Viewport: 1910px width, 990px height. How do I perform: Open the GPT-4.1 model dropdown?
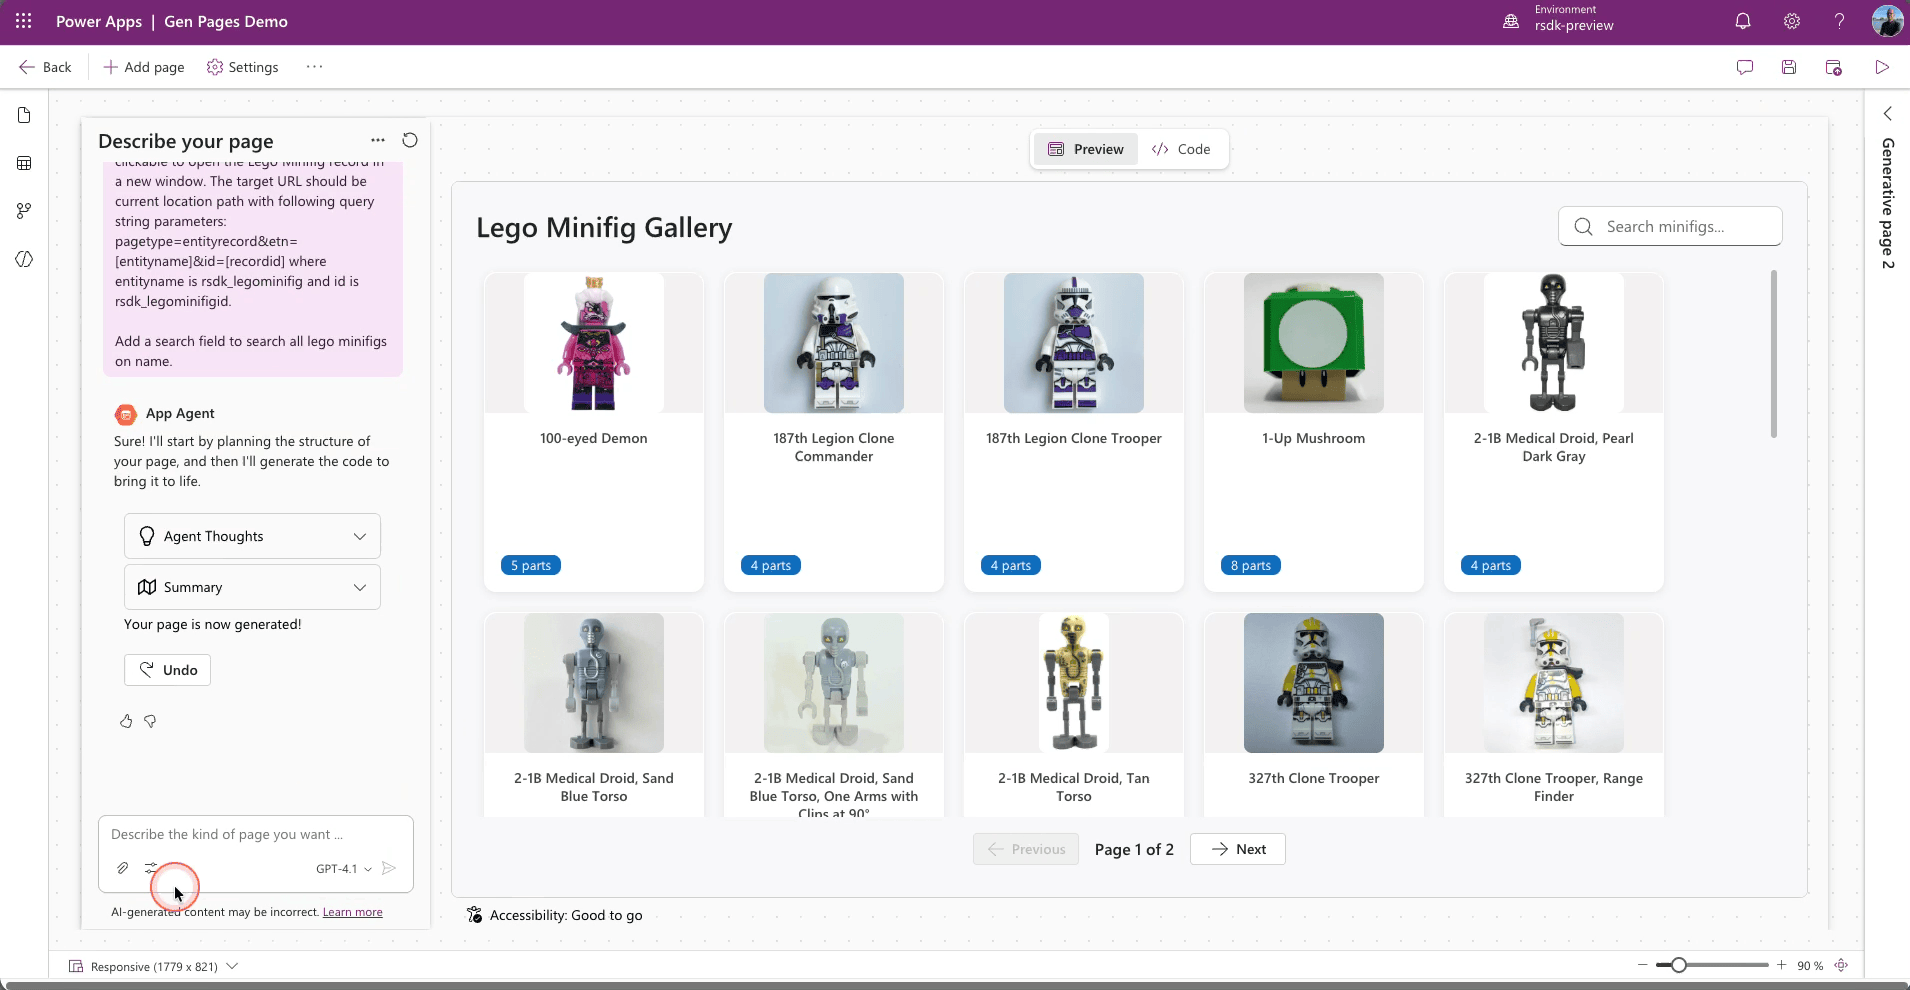pyautogui.click(x=344, y=868)
